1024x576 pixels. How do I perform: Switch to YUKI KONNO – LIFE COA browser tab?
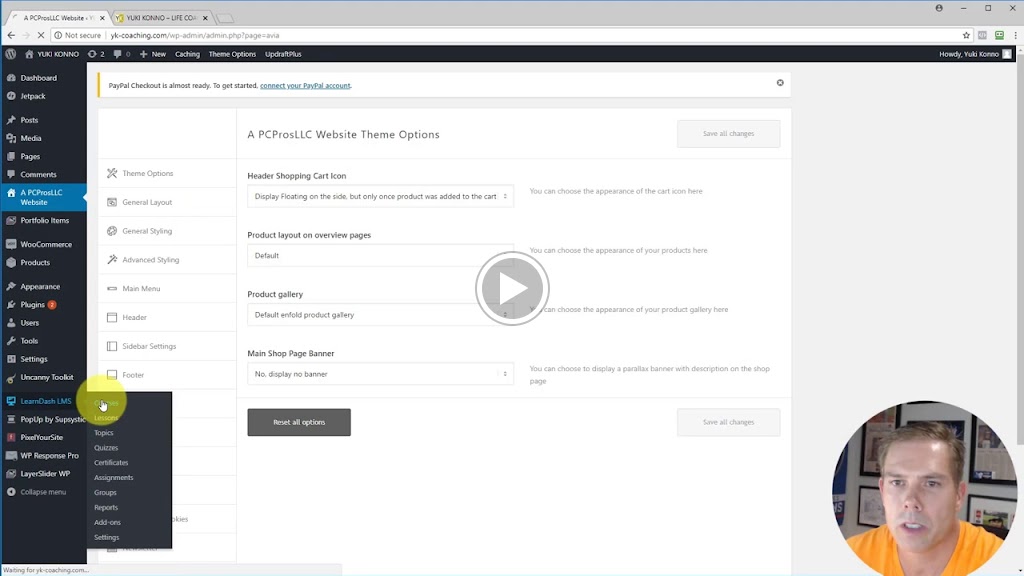pyautogui.click(x=161, y=18)
